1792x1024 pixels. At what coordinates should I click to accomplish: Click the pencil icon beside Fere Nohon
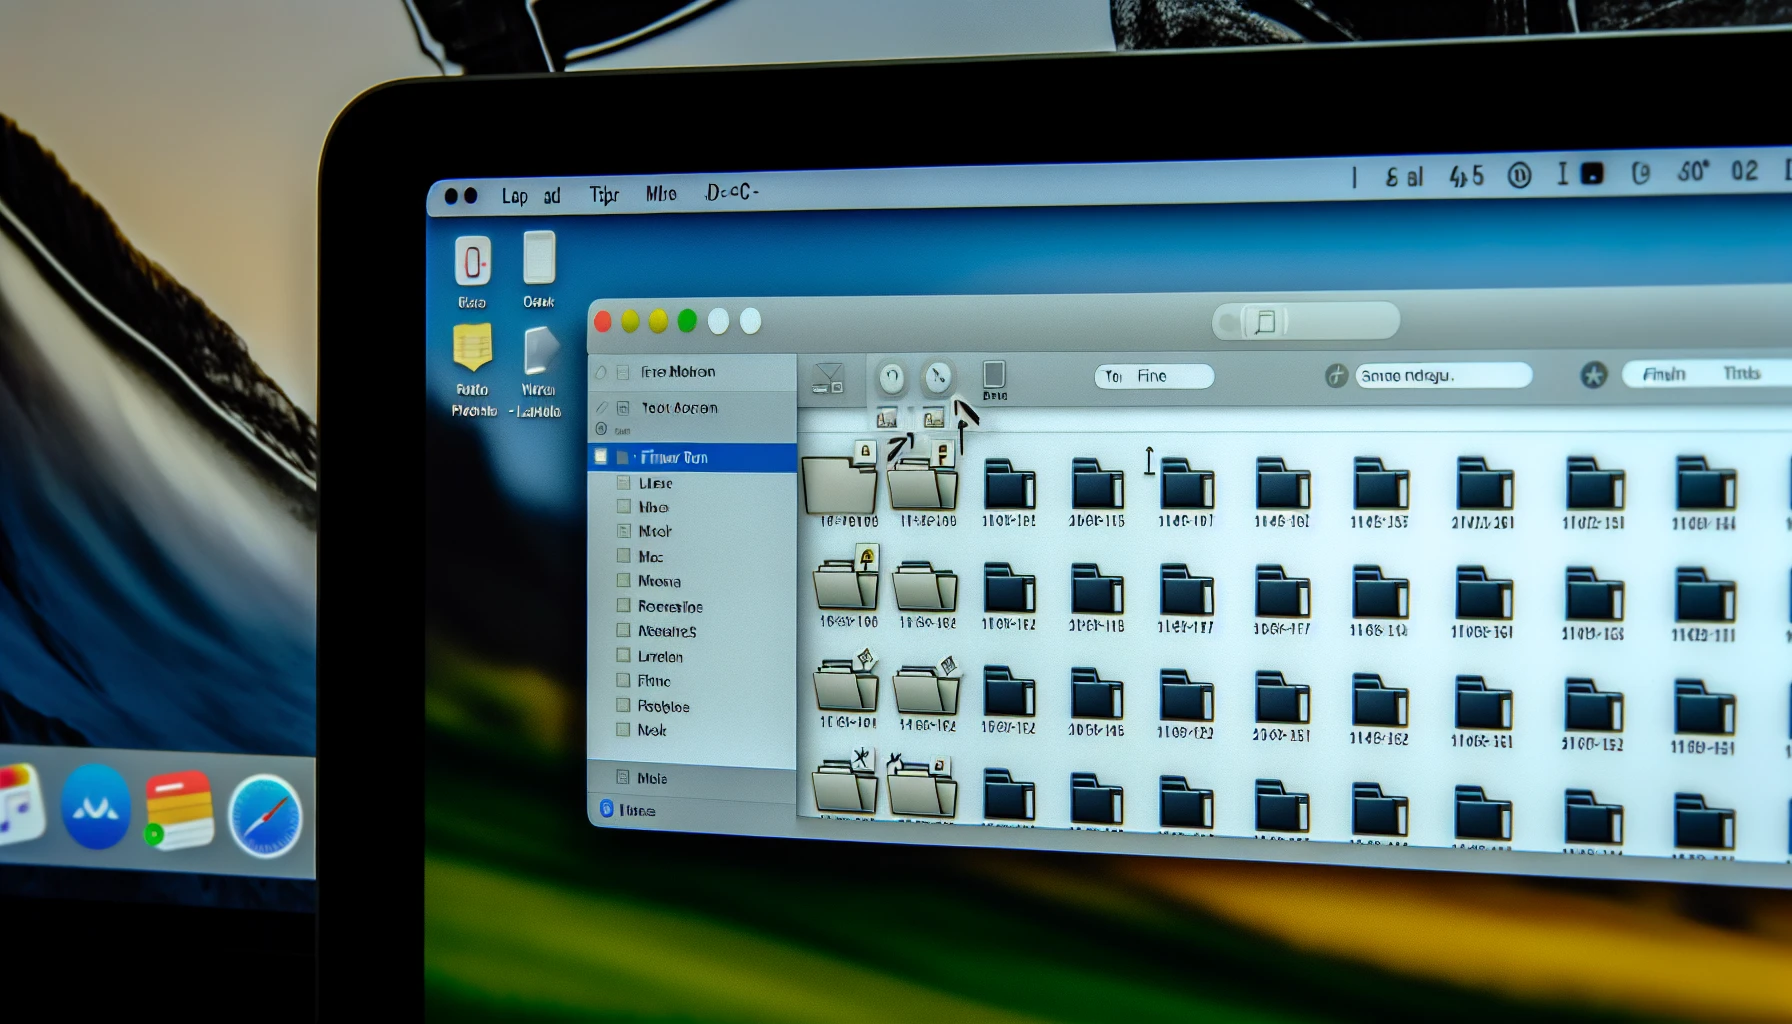pyautogui.click(x=601, y=372)
